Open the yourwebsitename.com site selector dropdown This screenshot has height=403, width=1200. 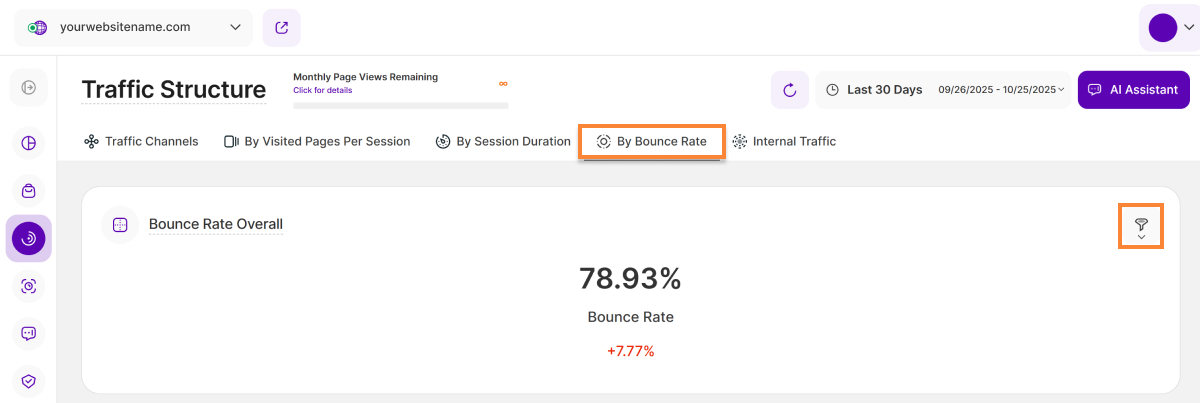pos(133,27)
